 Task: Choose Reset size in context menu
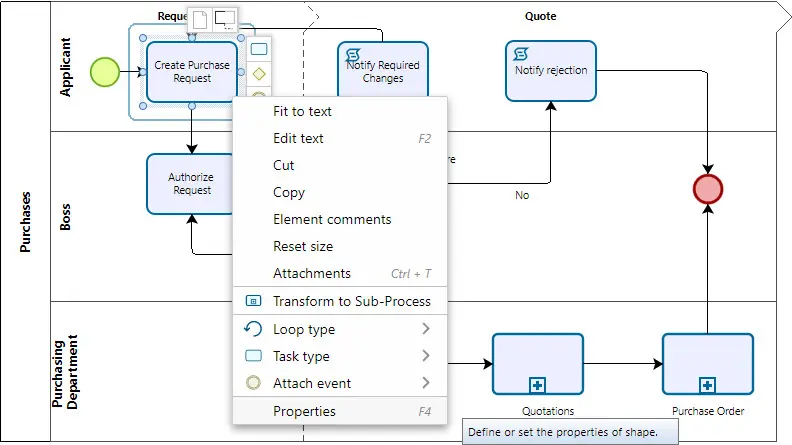(340, 246)
